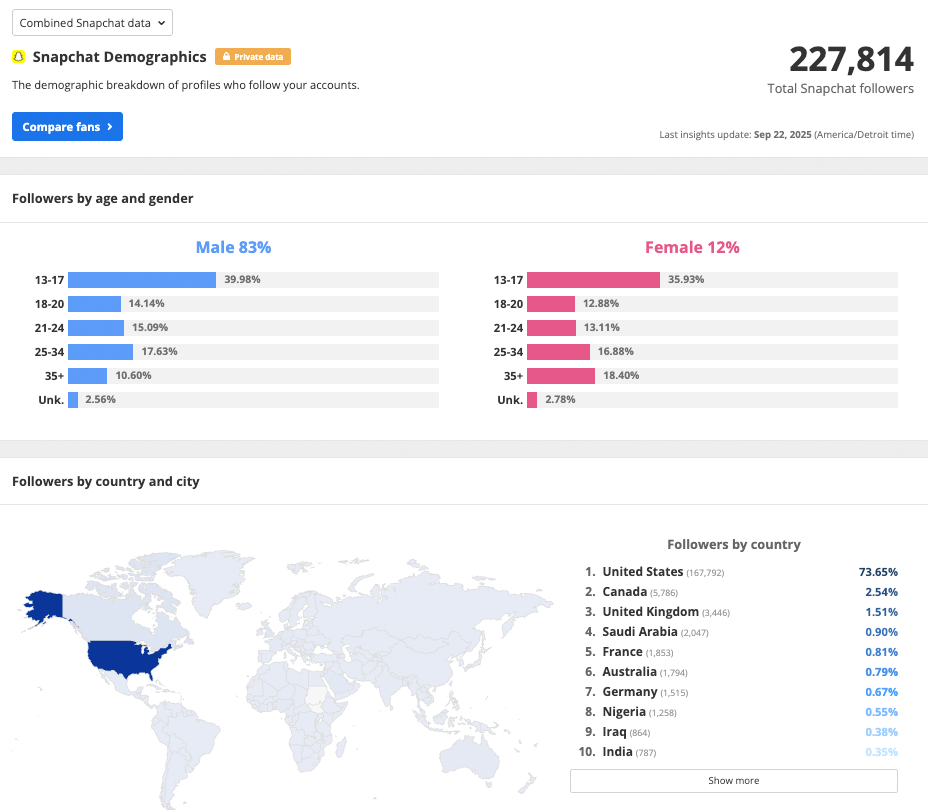Click the Male 25-34 blue bar
Image resolution: width=928 pixels, height=810 pixels.
(100, 352)
